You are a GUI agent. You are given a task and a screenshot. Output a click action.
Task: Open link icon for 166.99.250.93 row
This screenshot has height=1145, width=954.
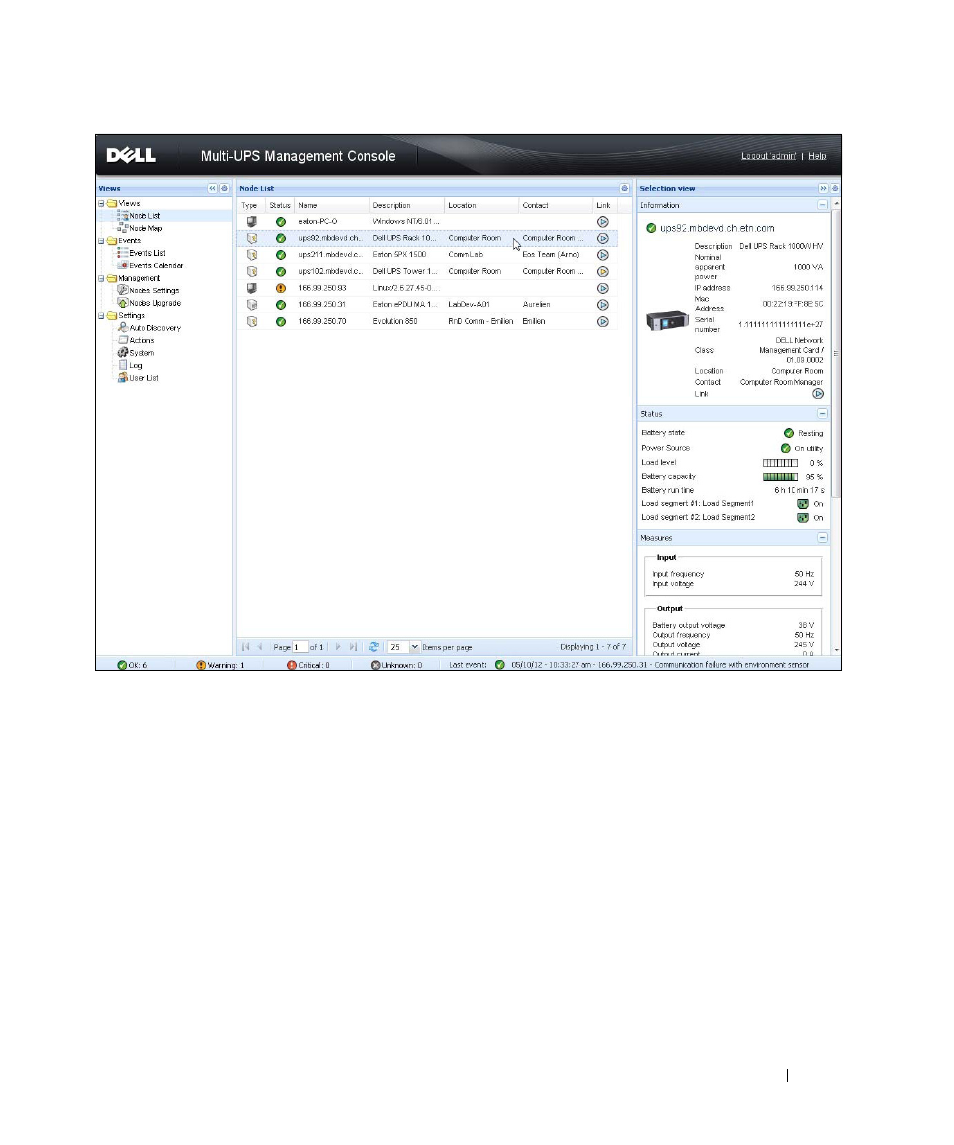pyautogui.click(x=603, y=288)
